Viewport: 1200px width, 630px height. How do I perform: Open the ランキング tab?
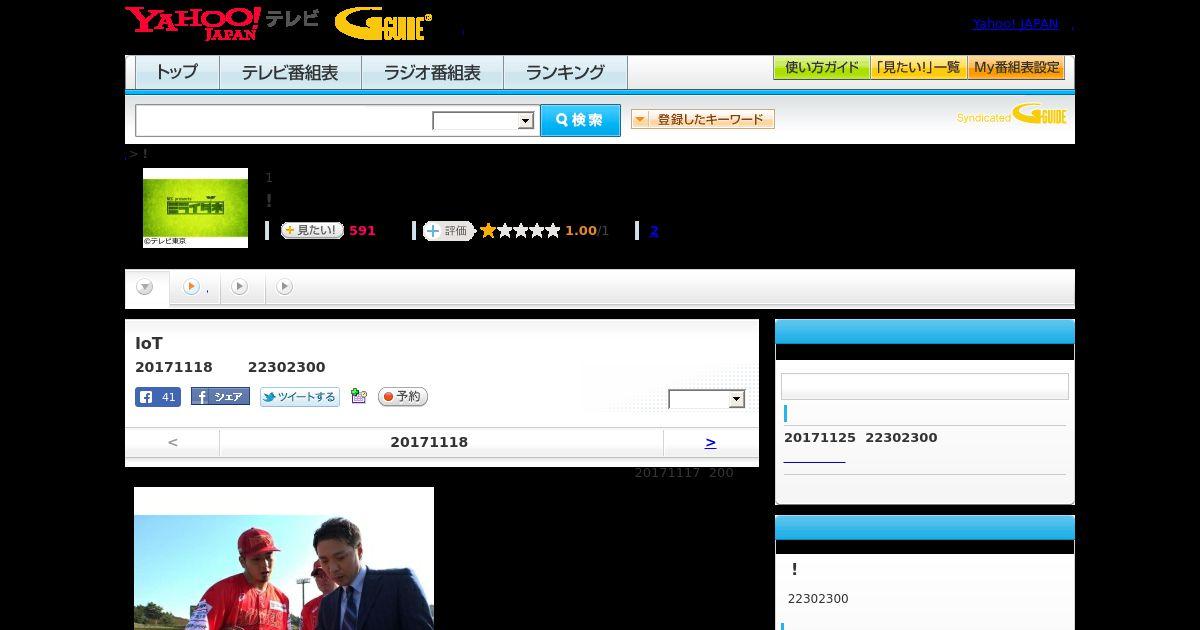[565, 72]
